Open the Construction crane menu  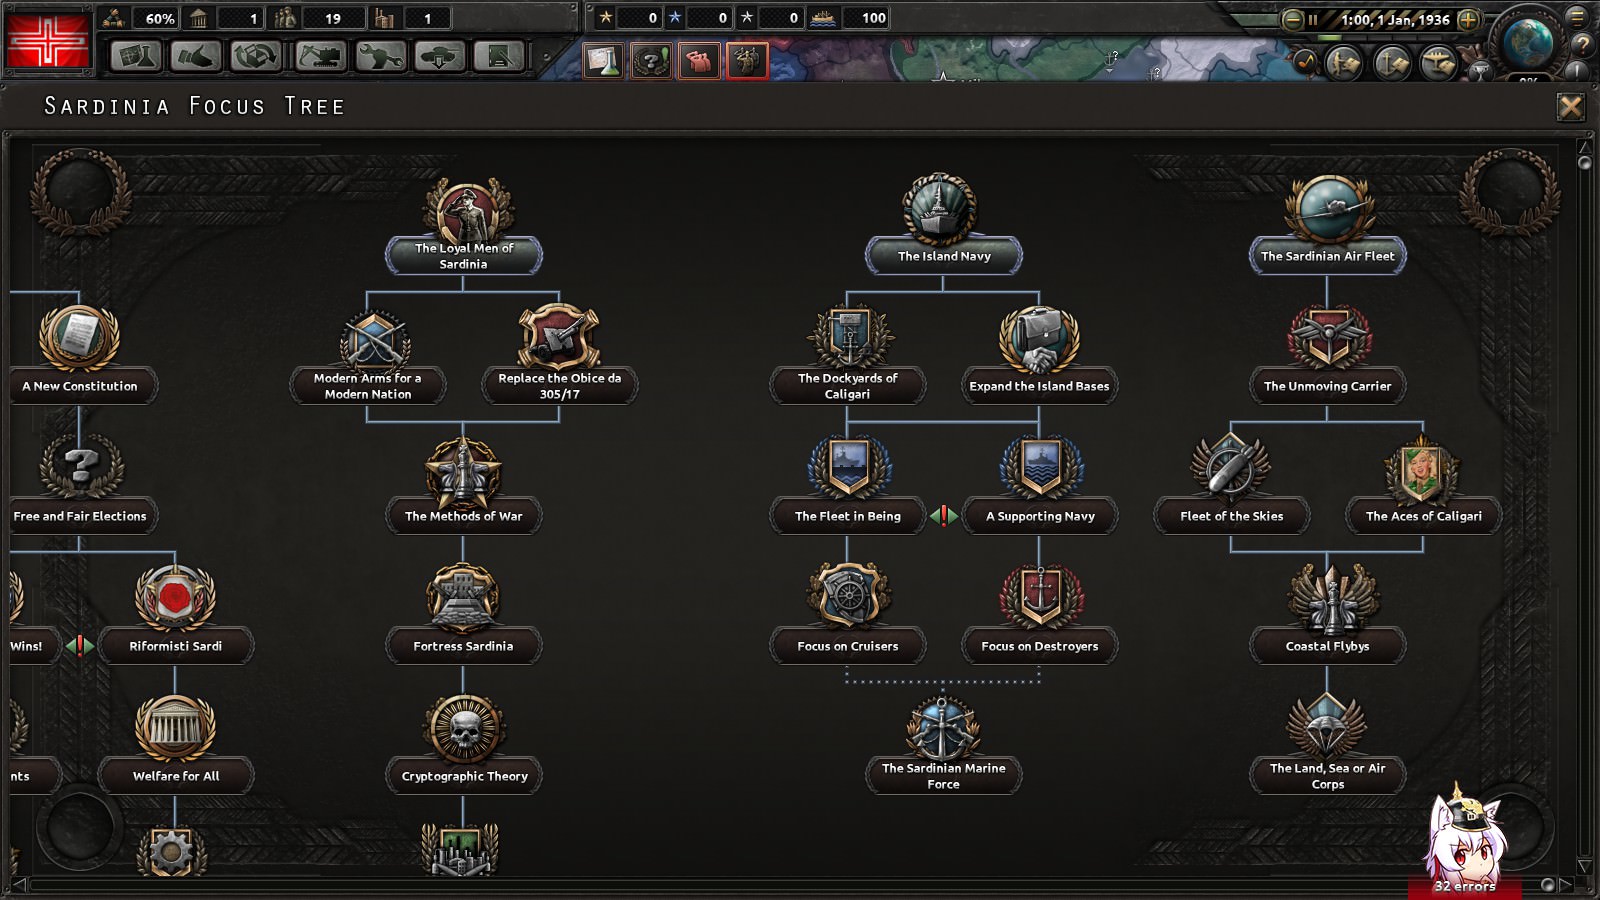320,56
